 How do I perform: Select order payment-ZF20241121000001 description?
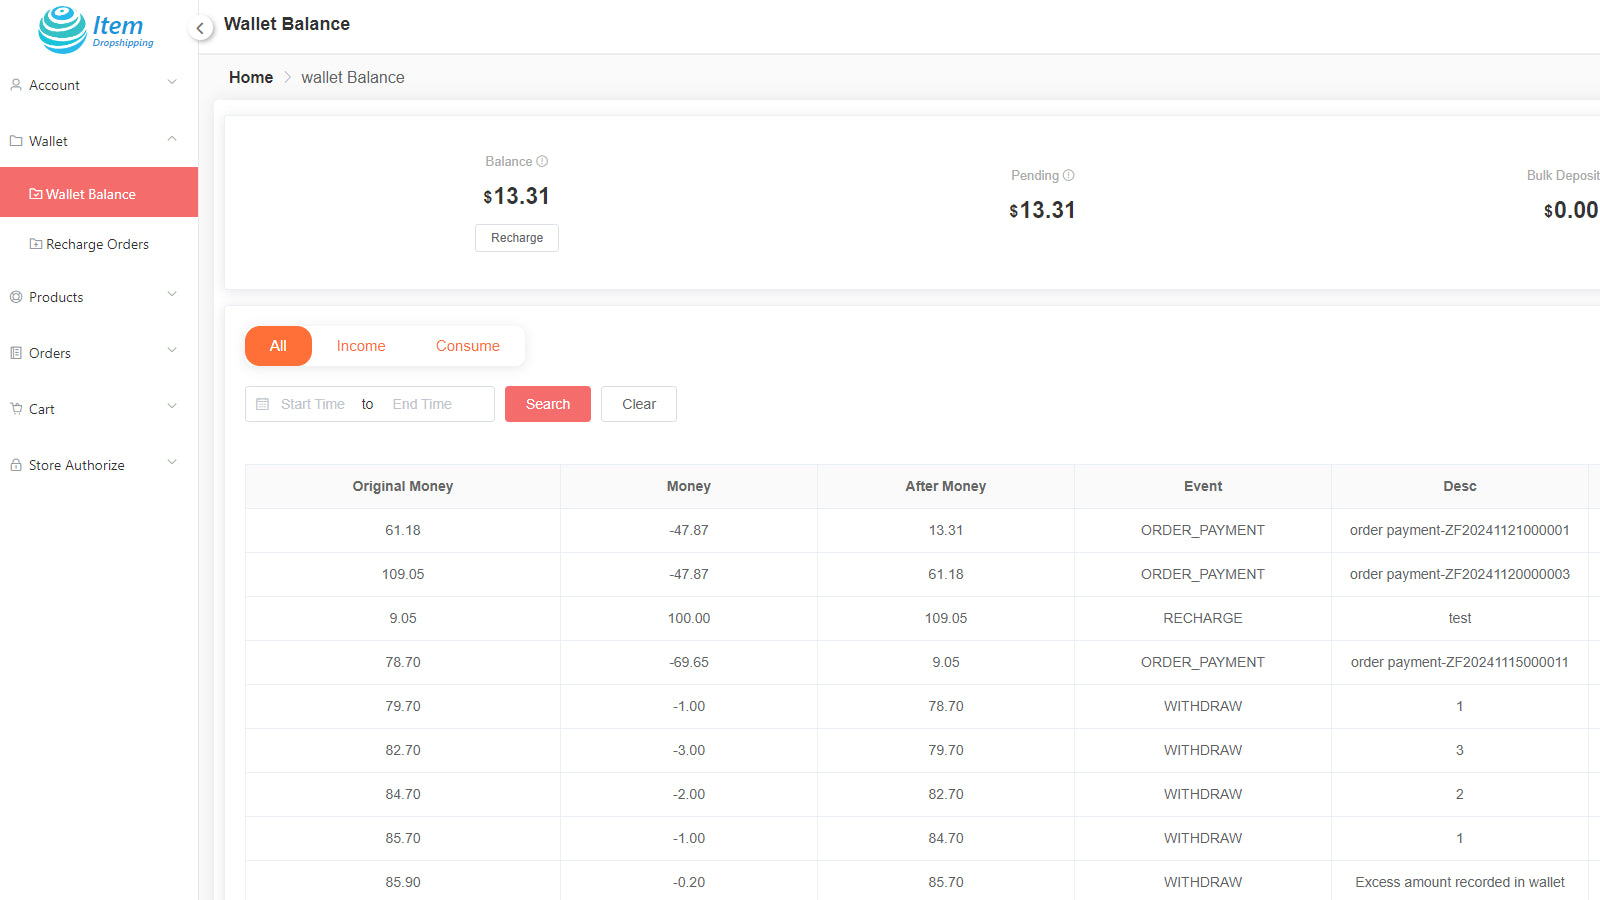pyautogui.click(x=1460, y=530)
